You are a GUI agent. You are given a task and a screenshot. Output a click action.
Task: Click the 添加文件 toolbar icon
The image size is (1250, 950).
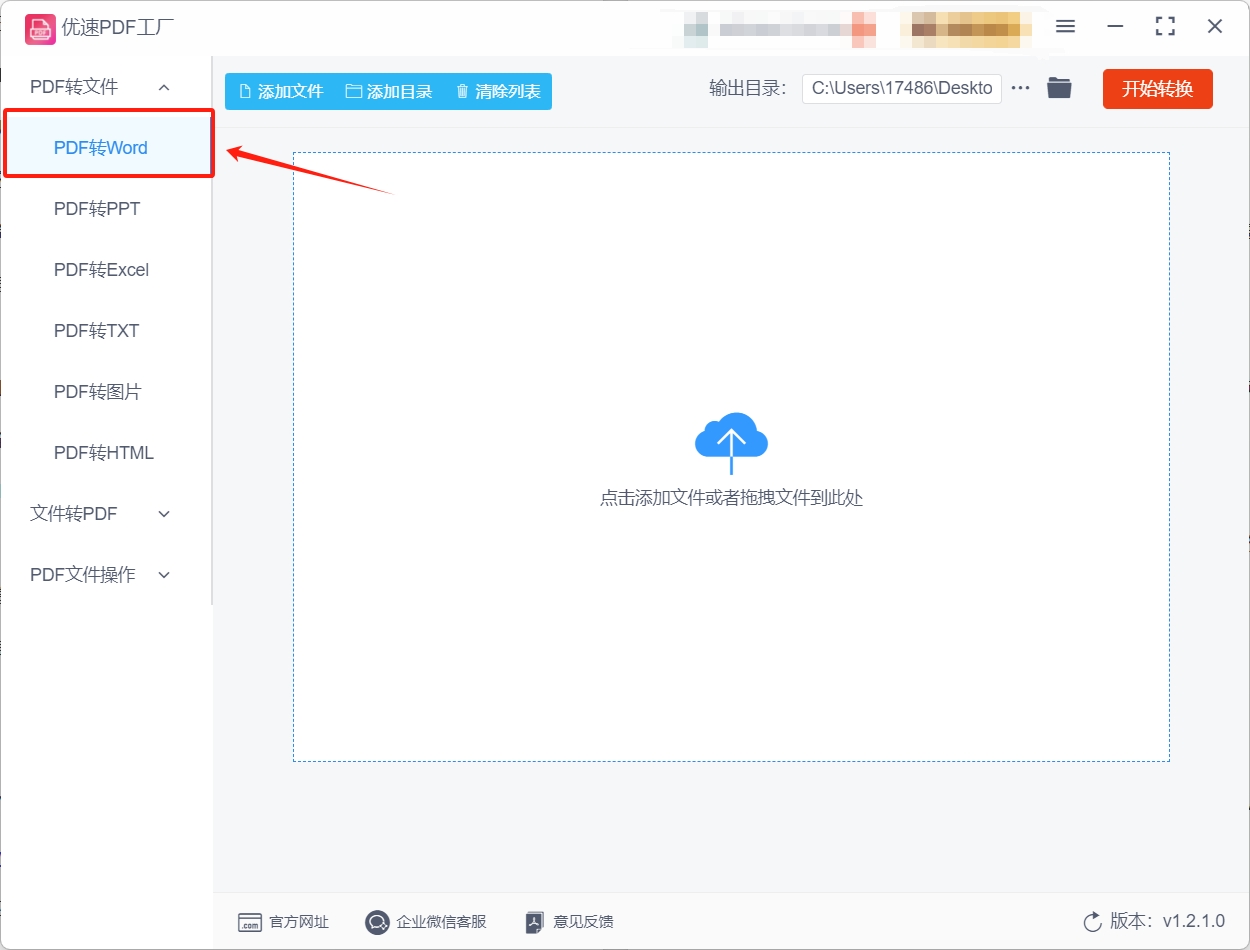click(243, 89)
